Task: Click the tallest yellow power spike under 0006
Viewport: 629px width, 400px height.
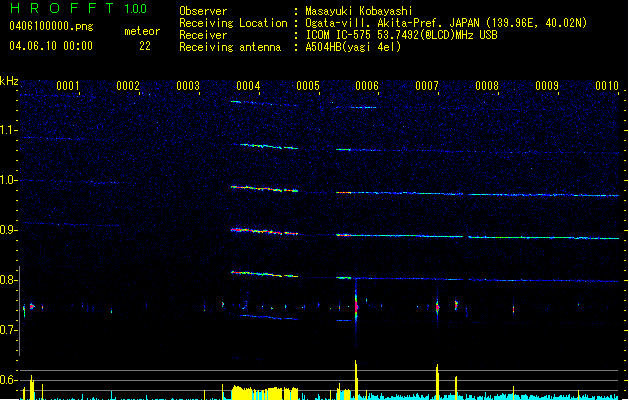Action: click(355, 380)
